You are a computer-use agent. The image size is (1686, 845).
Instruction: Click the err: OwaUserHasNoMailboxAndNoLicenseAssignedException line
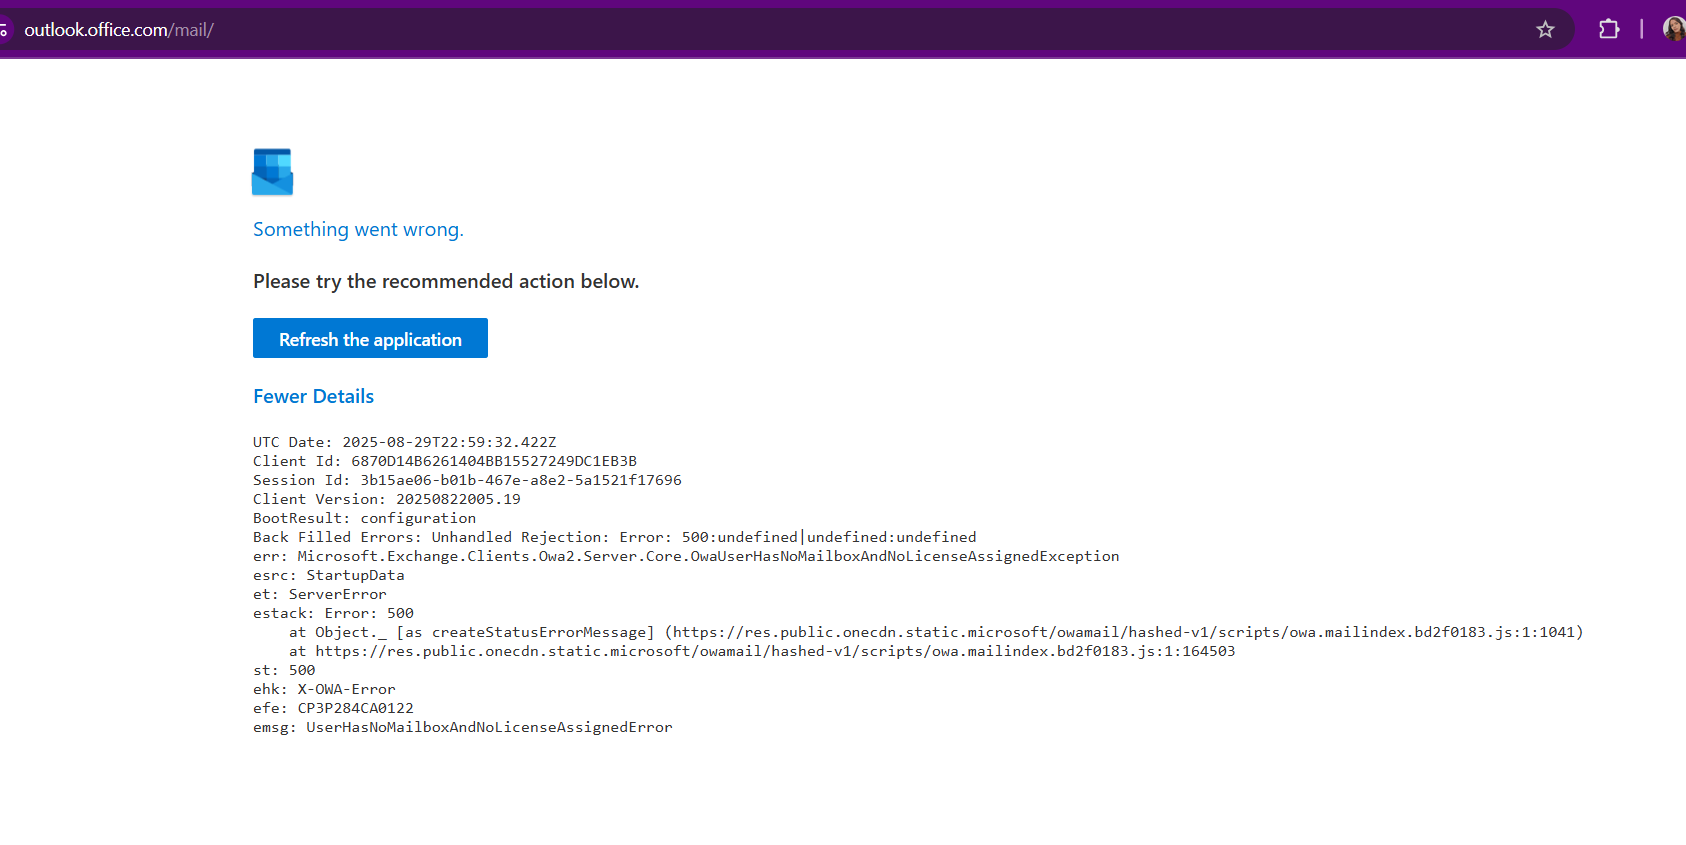click(x=686, y=556)
